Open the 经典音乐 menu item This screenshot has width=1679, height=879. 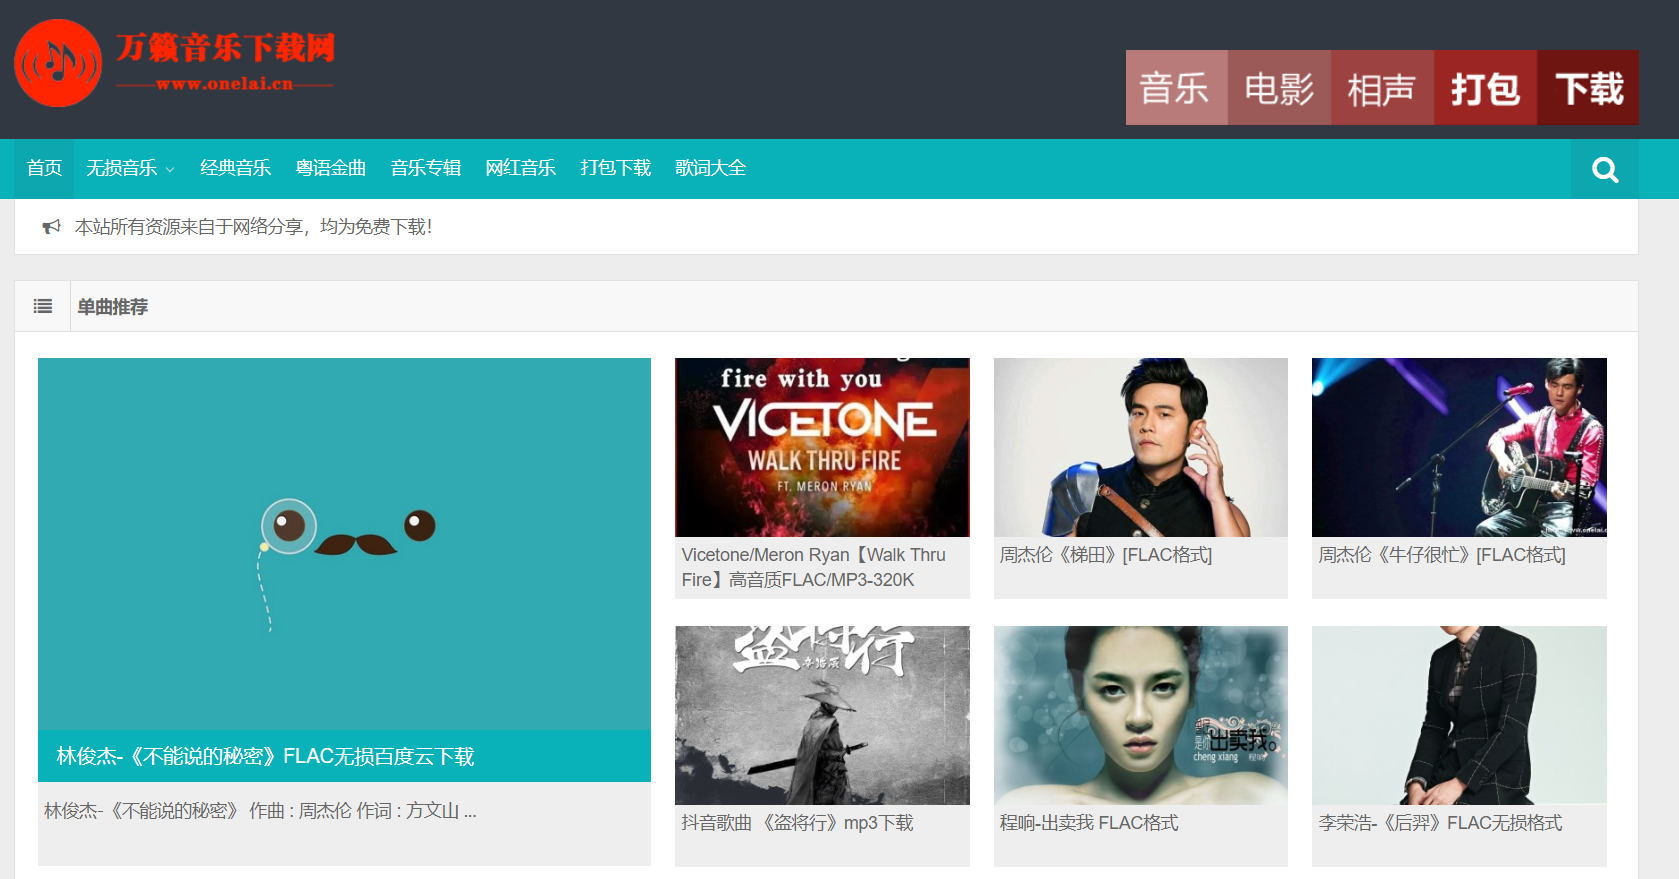(x=235, y=168)
